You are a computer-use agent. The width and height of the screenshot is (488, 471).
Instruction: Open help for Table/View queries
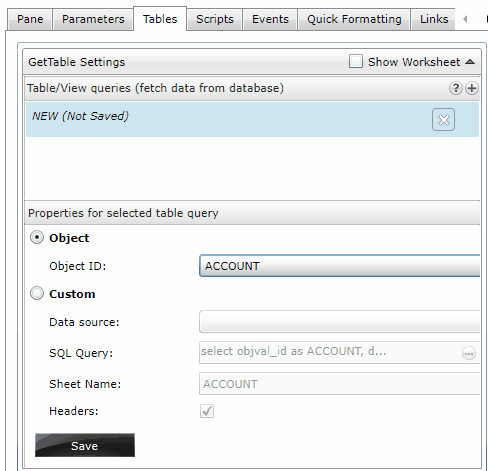(x=455, y=88)
